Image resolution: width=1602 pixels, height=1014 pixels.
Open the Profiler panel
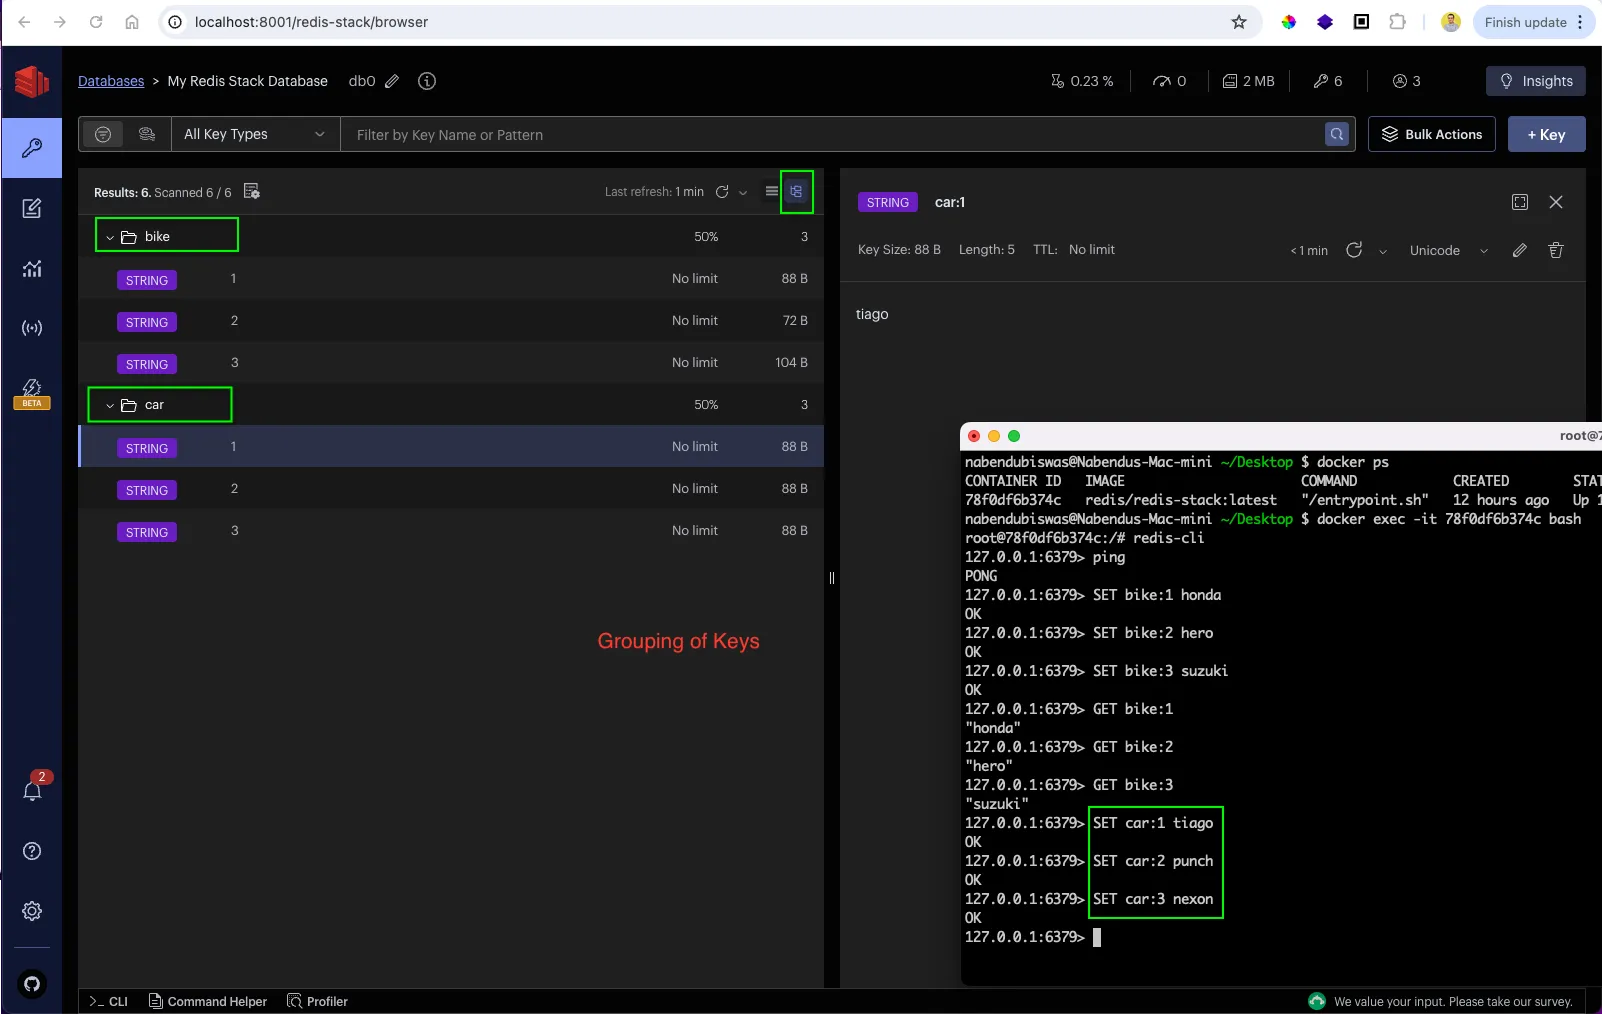coord(317,1001)
